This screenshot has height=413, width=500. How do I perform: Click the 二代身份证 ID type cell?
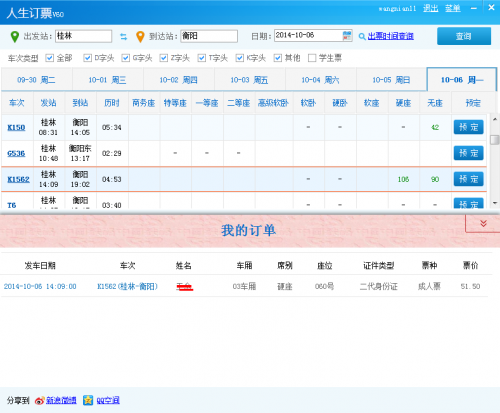[378, 286]
